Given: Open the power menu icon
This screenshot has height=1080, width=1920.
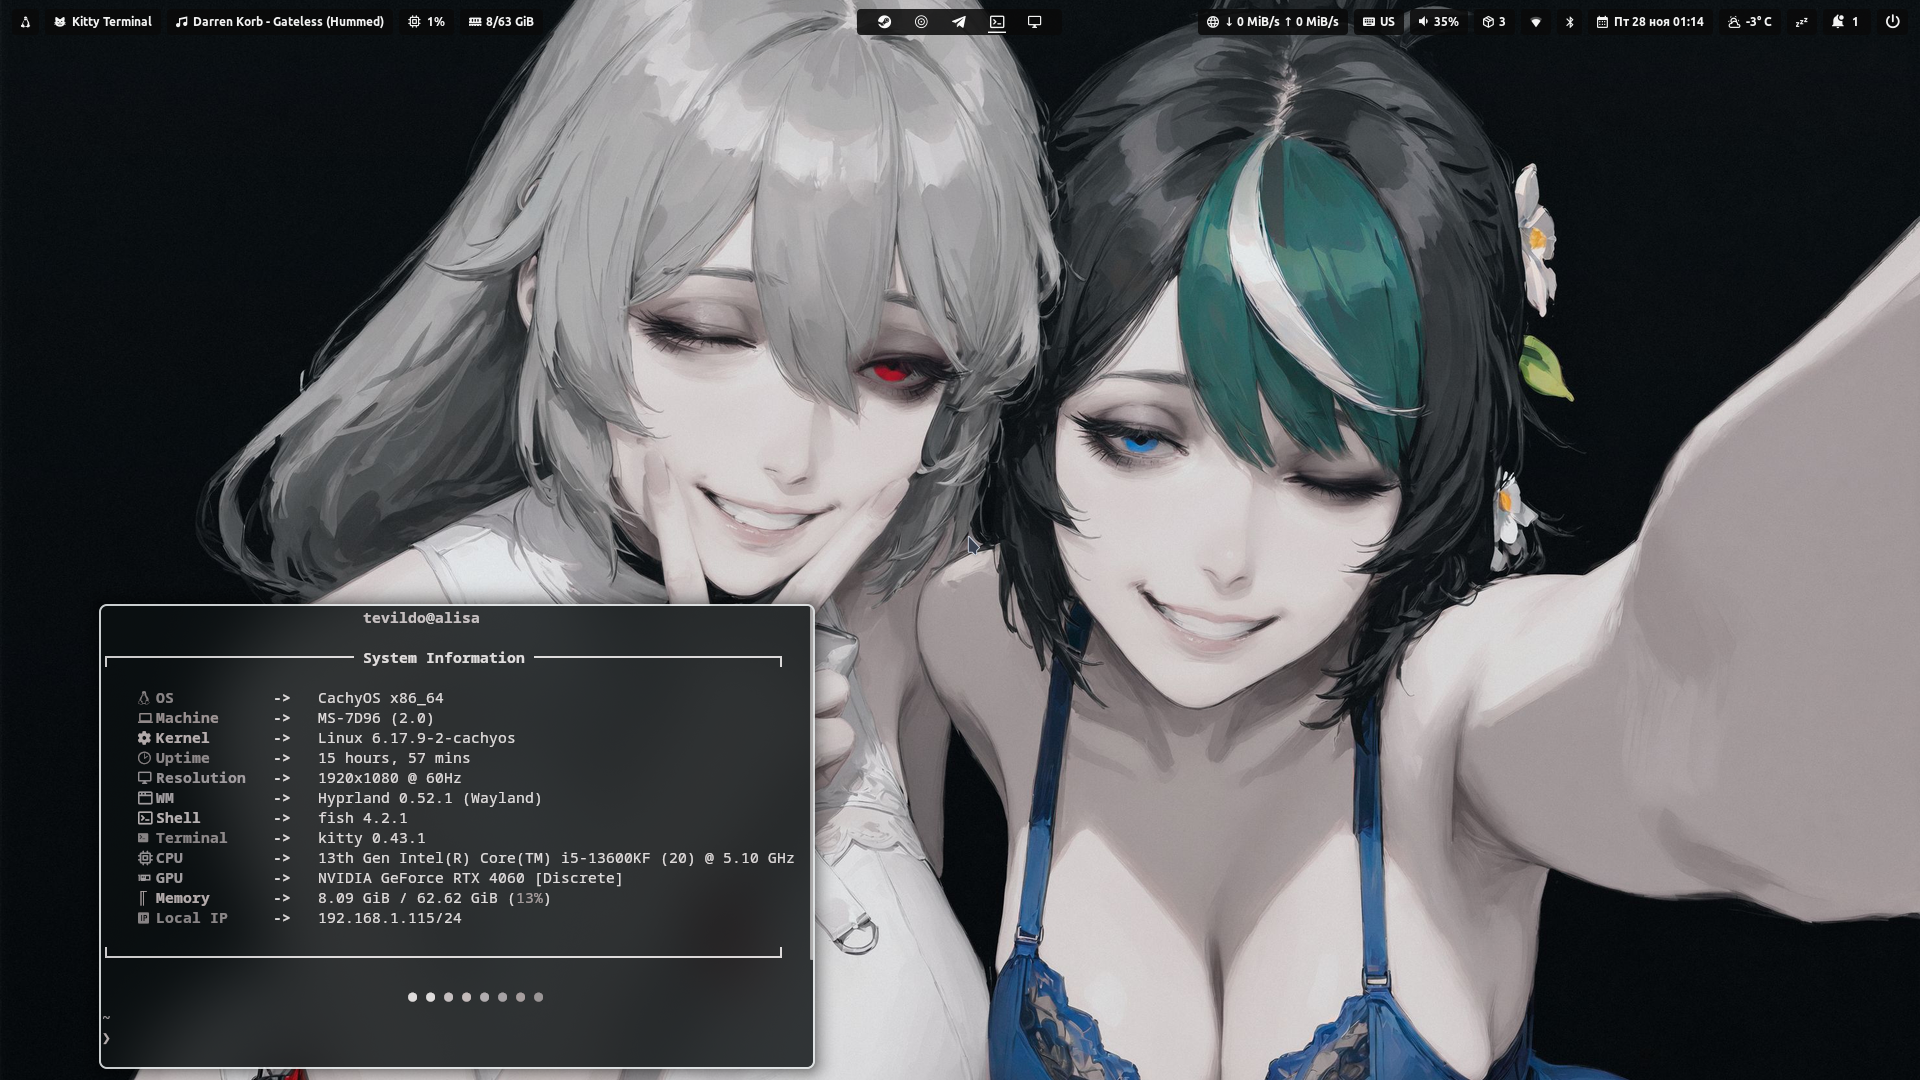Looking at the screenshot, I should (1892, 21).
